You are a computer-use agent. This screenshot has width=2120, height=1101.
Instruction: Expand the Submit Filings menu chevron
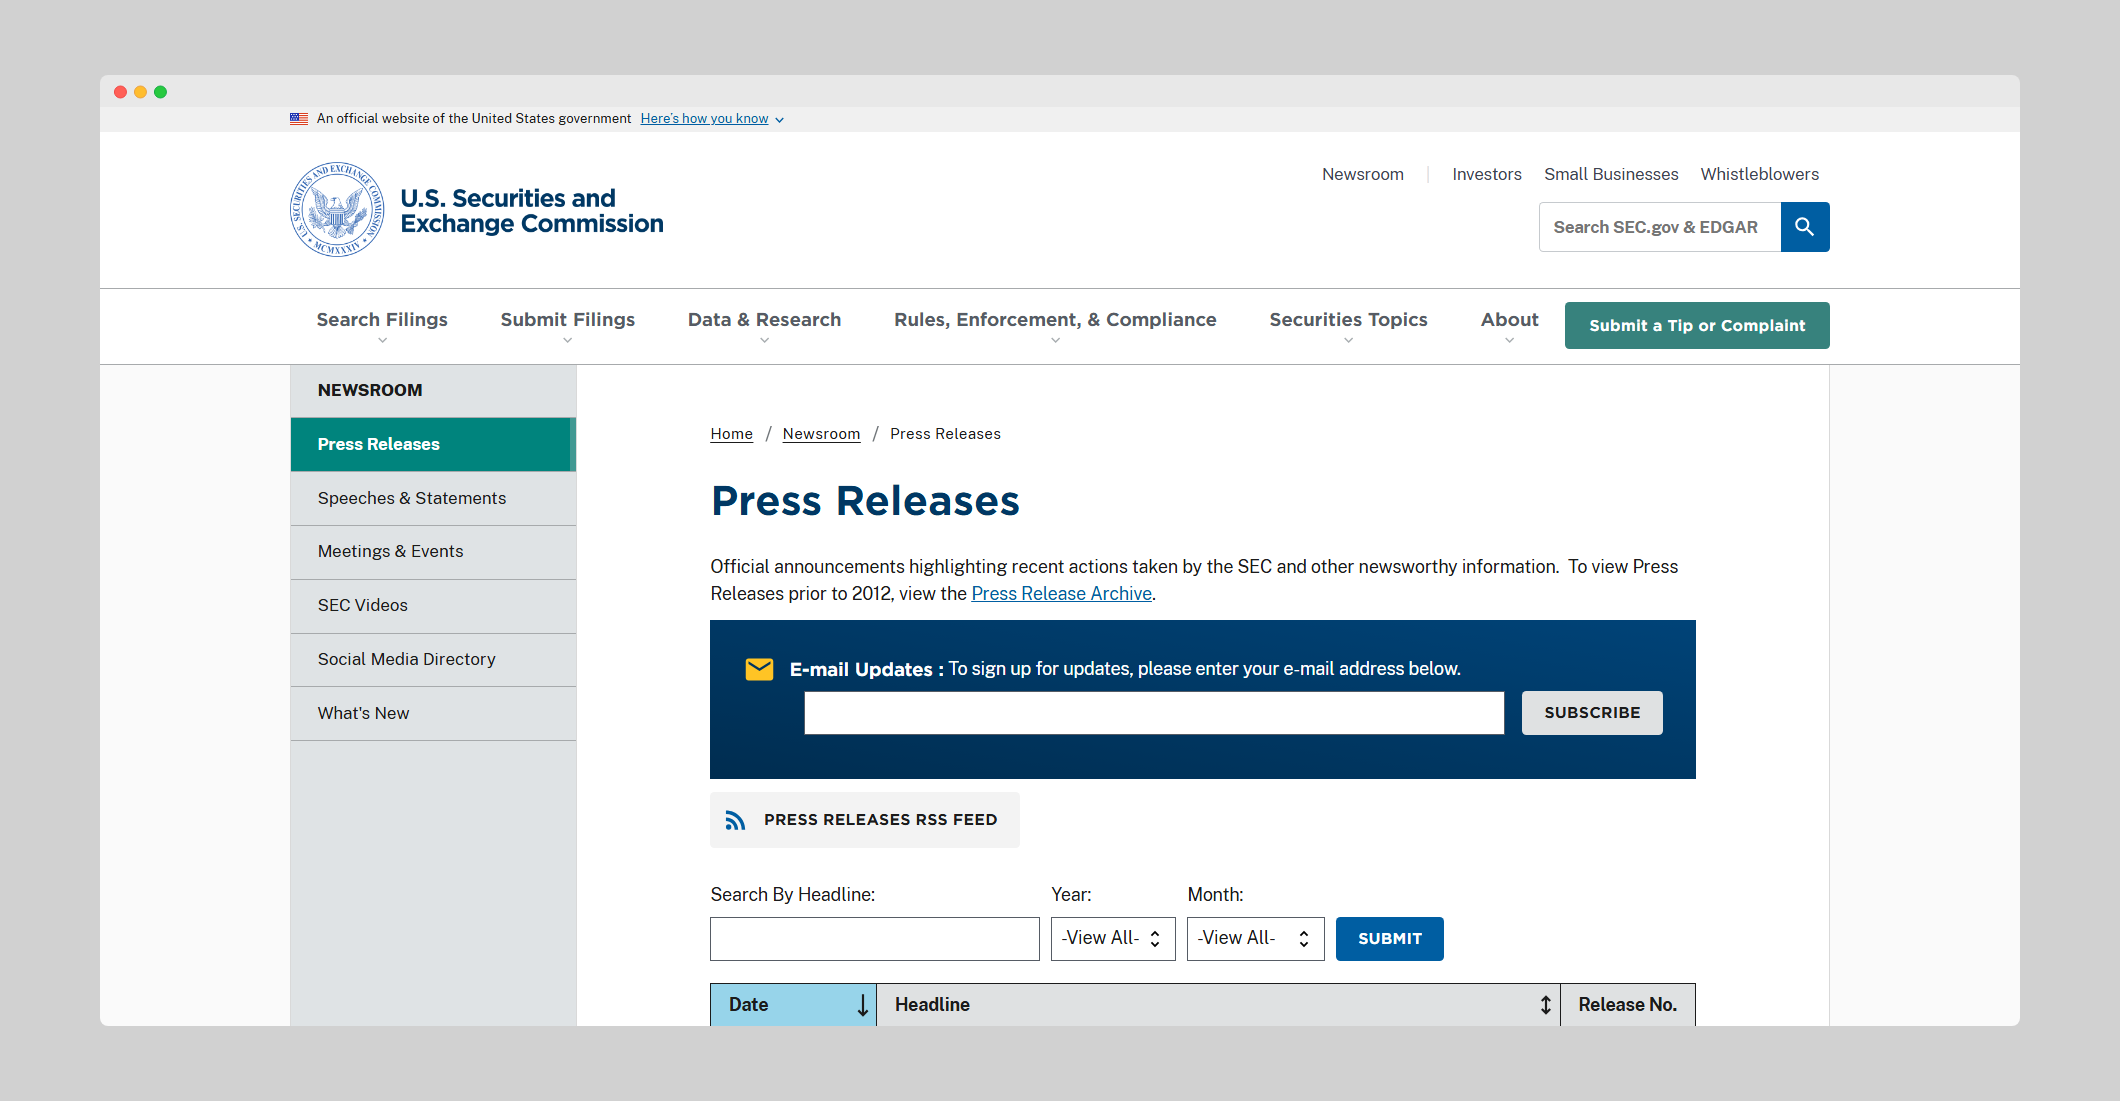tap(567, 341)
